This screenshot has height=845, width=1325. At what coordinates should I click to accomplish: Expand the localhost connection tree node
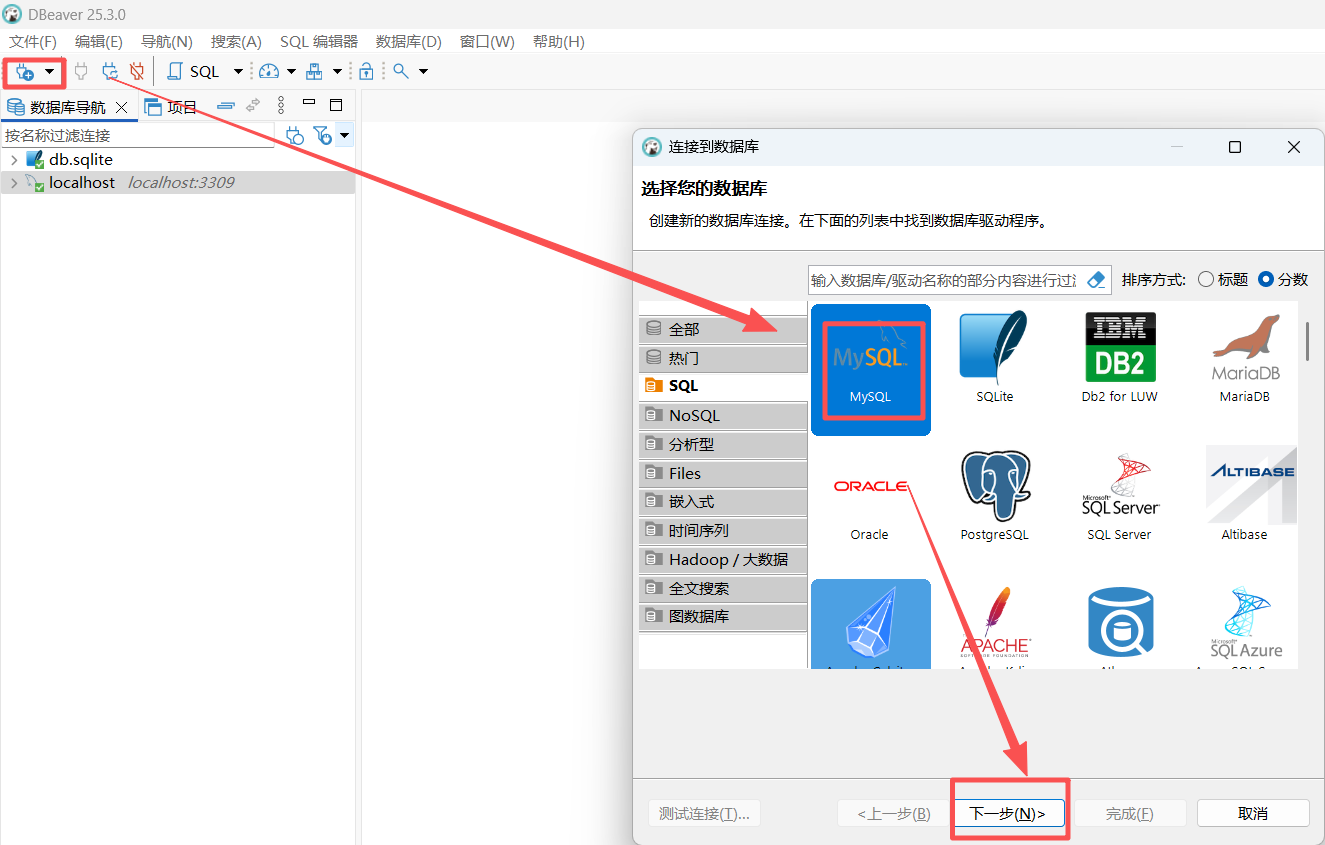click(x=13, y=183)
